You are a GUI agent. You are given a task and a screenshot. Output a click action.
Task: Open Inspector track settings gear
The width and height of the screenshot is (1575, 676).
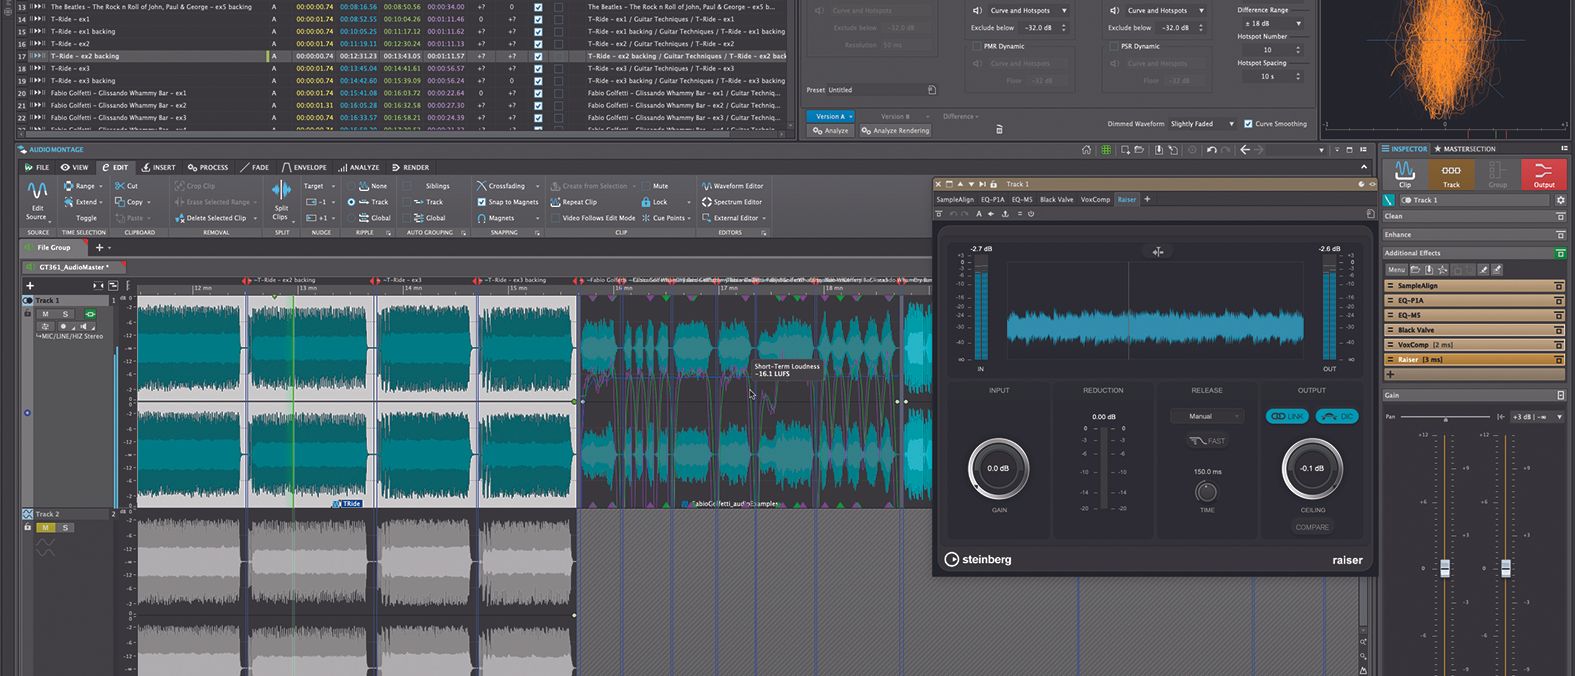[x=1560, y=200]
